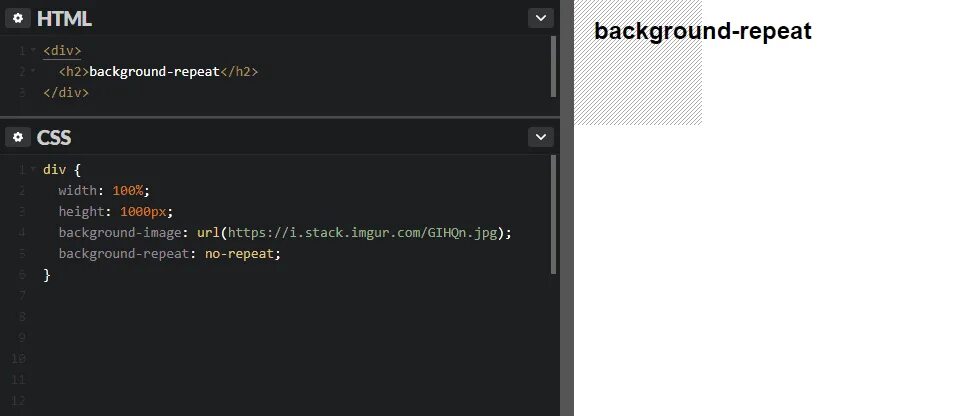Expand the HTML panel dropdown chevron
The width and height of the screenshot is (955, 416).
[540, 18]
